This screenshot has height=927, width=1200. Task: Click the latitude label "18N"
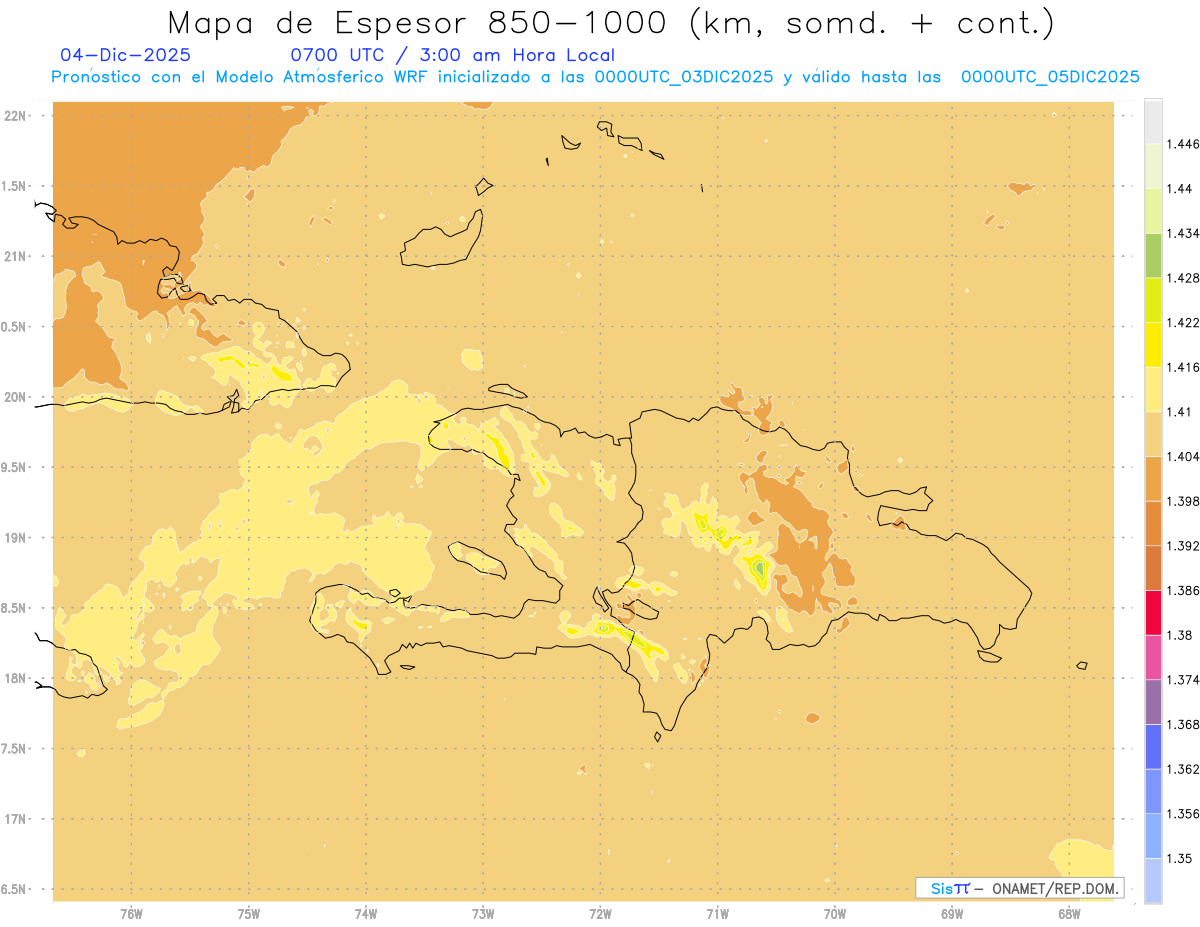(x=16, y=678)
